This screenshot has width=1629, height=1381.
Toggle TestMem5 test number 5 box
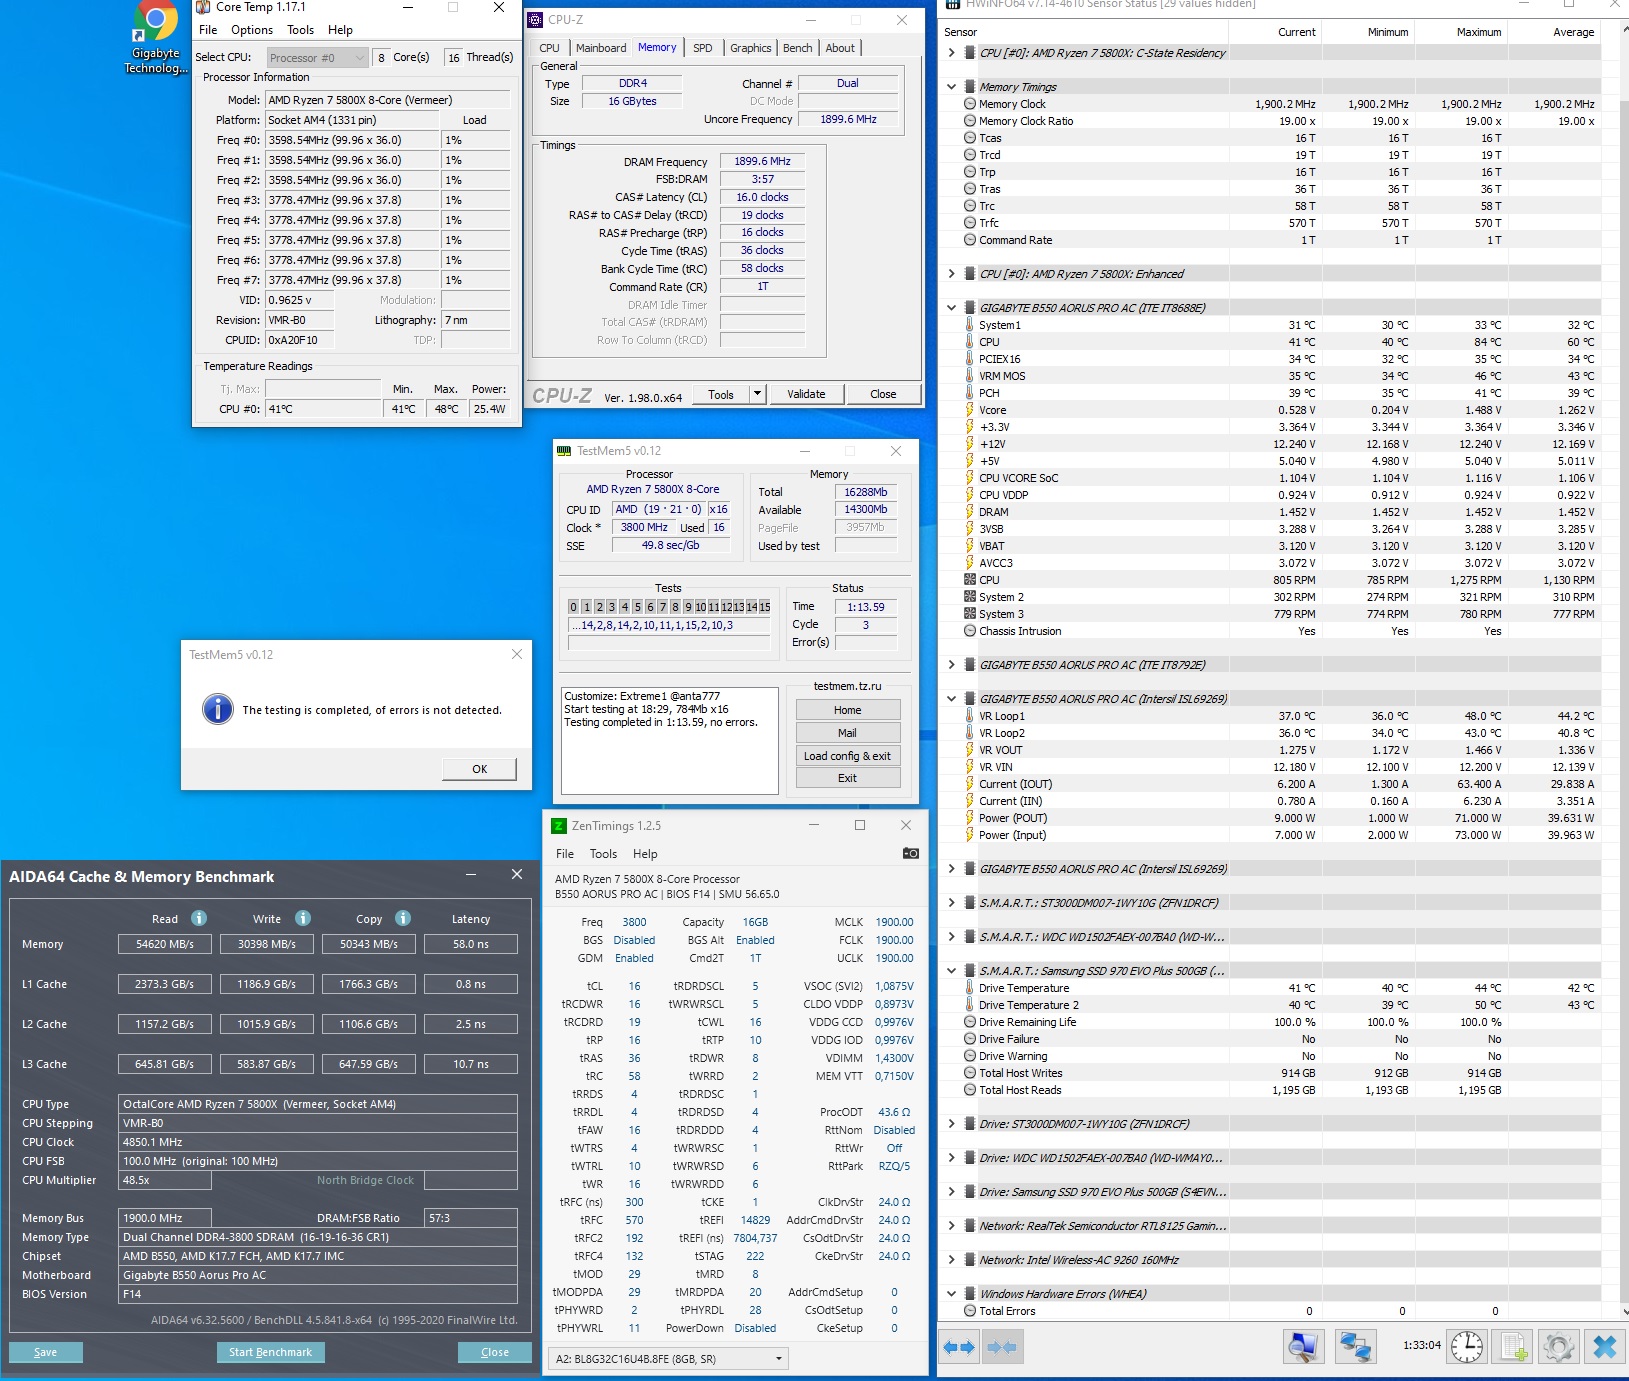[637, 607]
